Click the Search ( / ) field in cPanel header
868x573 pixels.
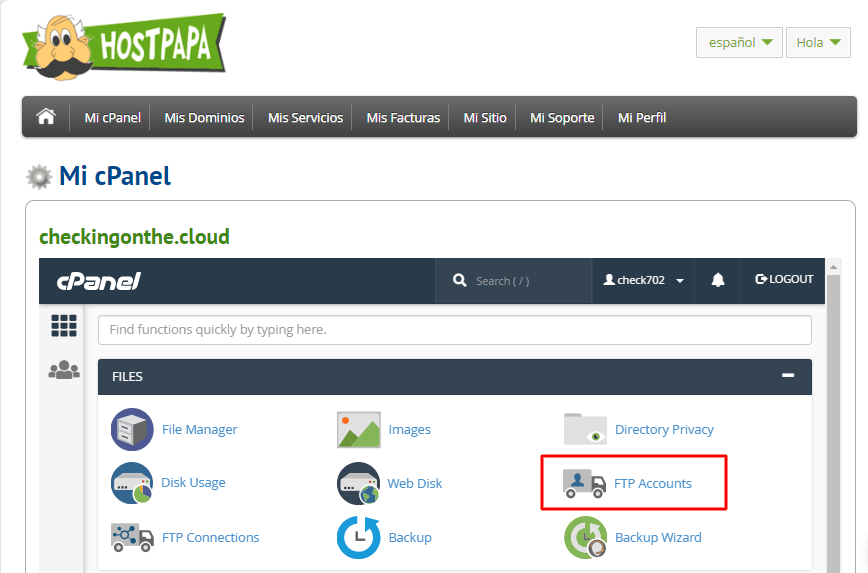[x=514, y=281]
